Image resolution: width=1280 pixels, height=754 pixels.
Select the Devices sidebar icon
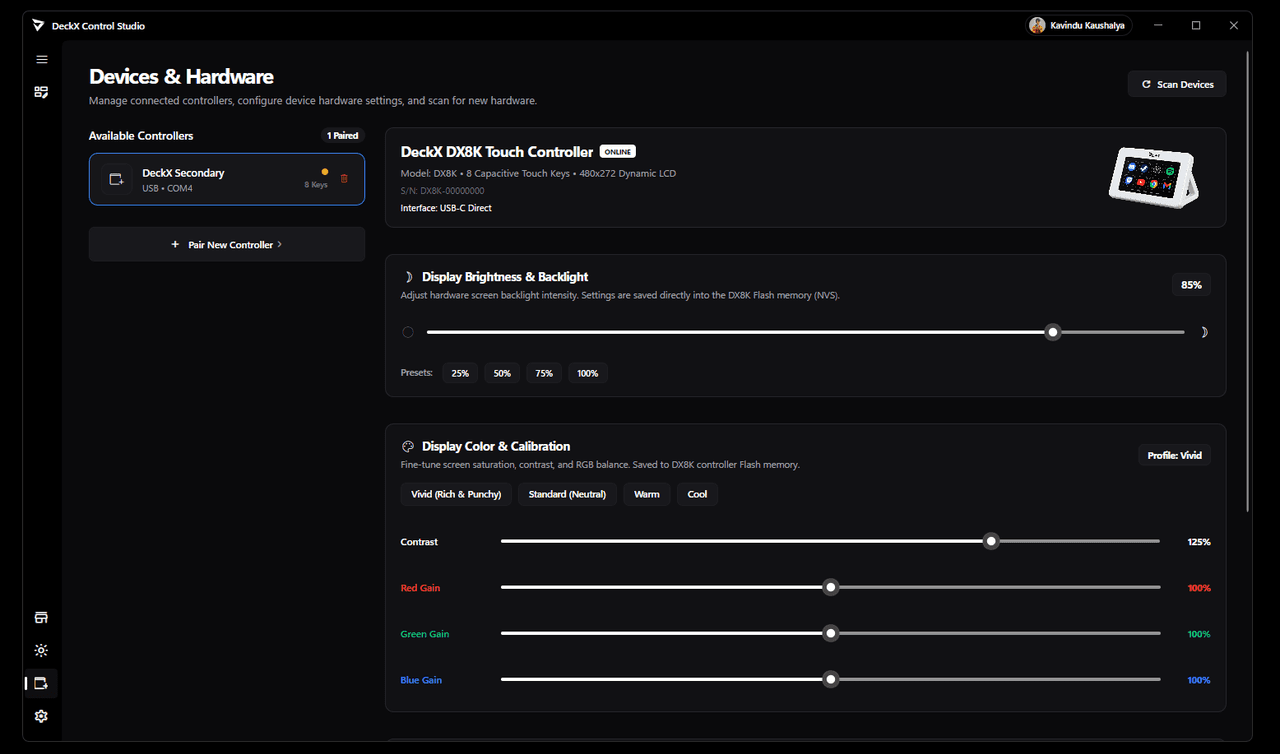41,683
